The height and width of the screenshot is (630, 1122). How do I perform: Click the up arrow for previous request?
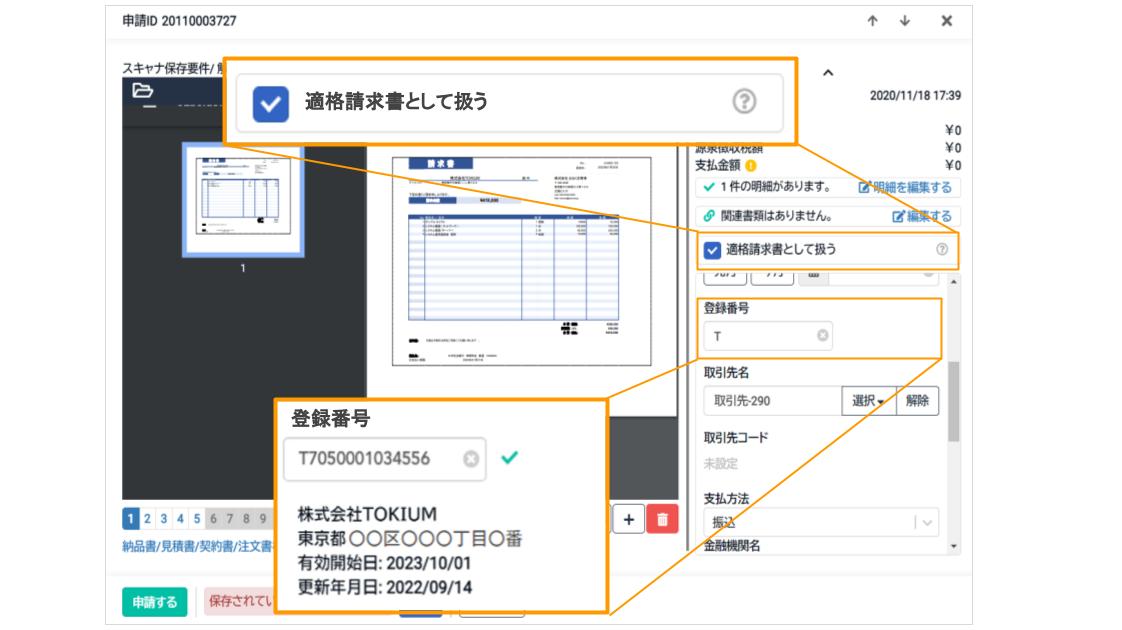873,21
